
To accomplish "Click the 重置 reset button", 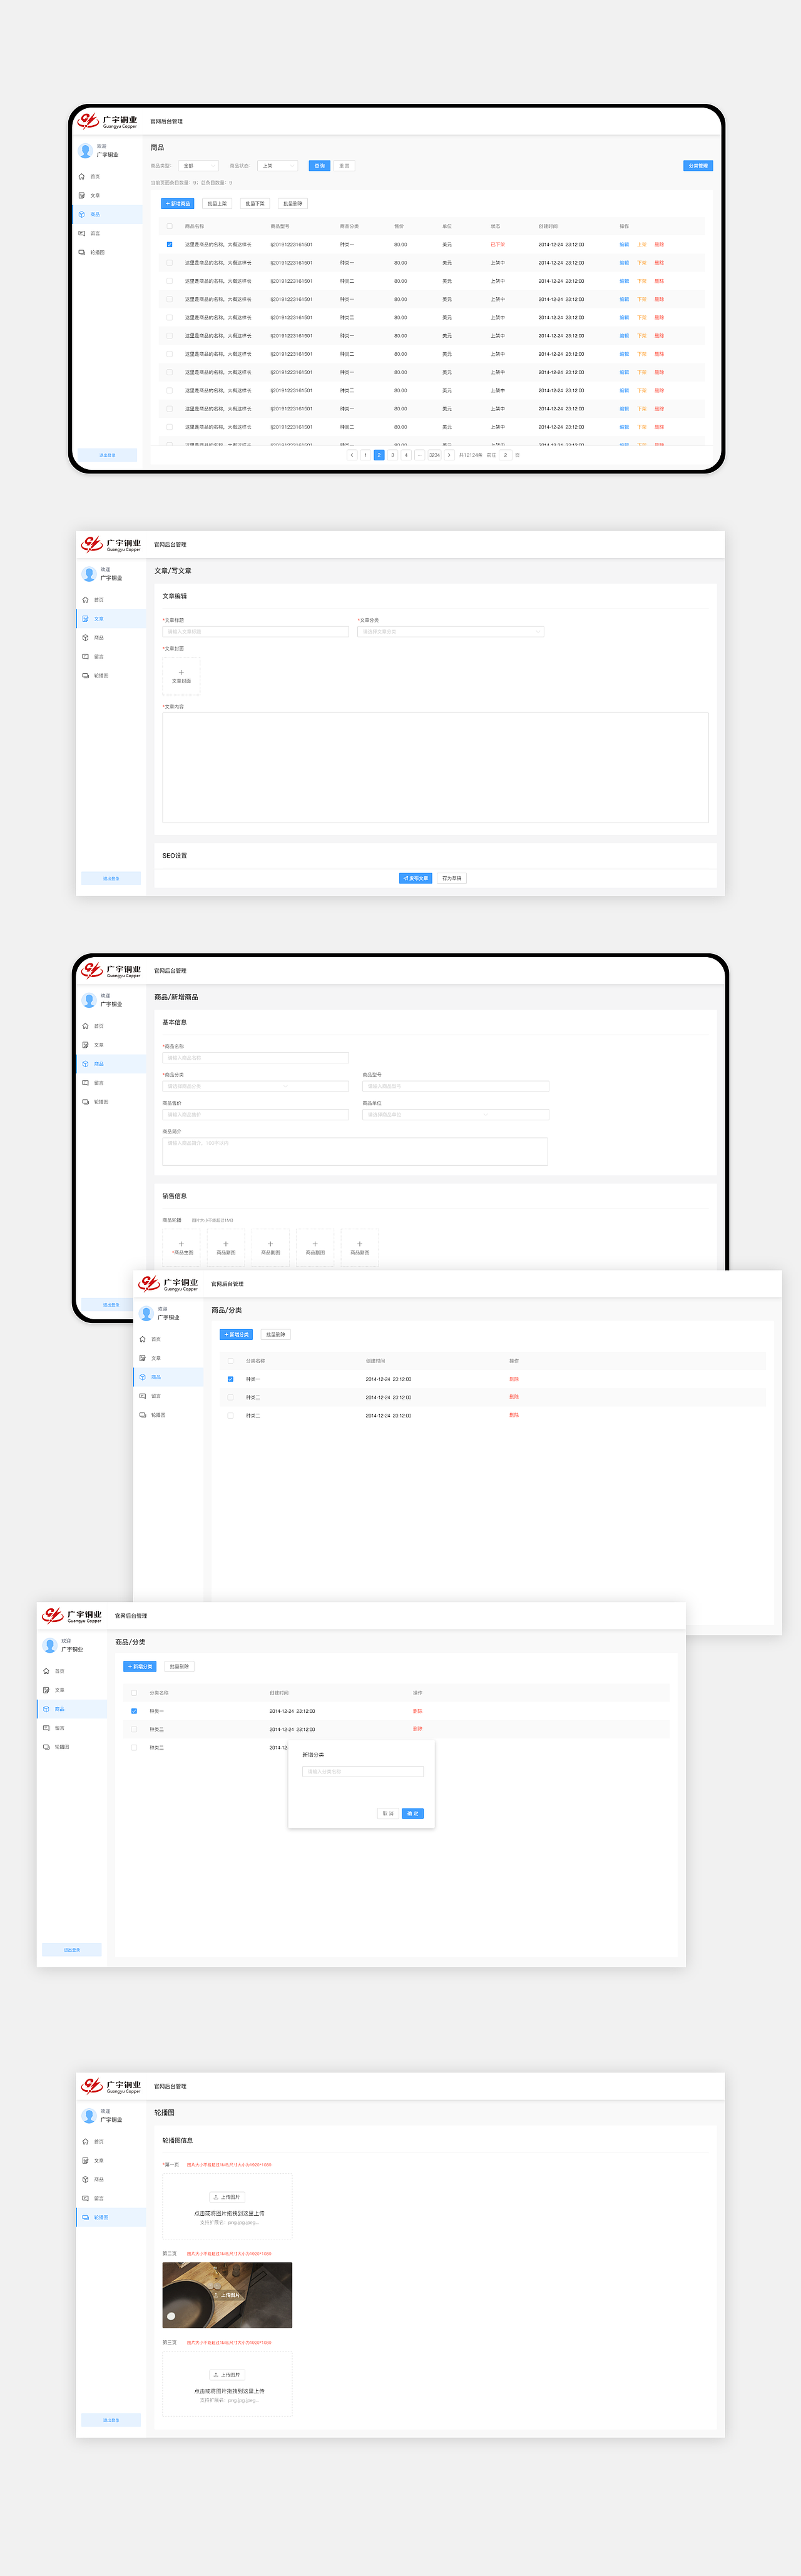I will click(344, 166).
